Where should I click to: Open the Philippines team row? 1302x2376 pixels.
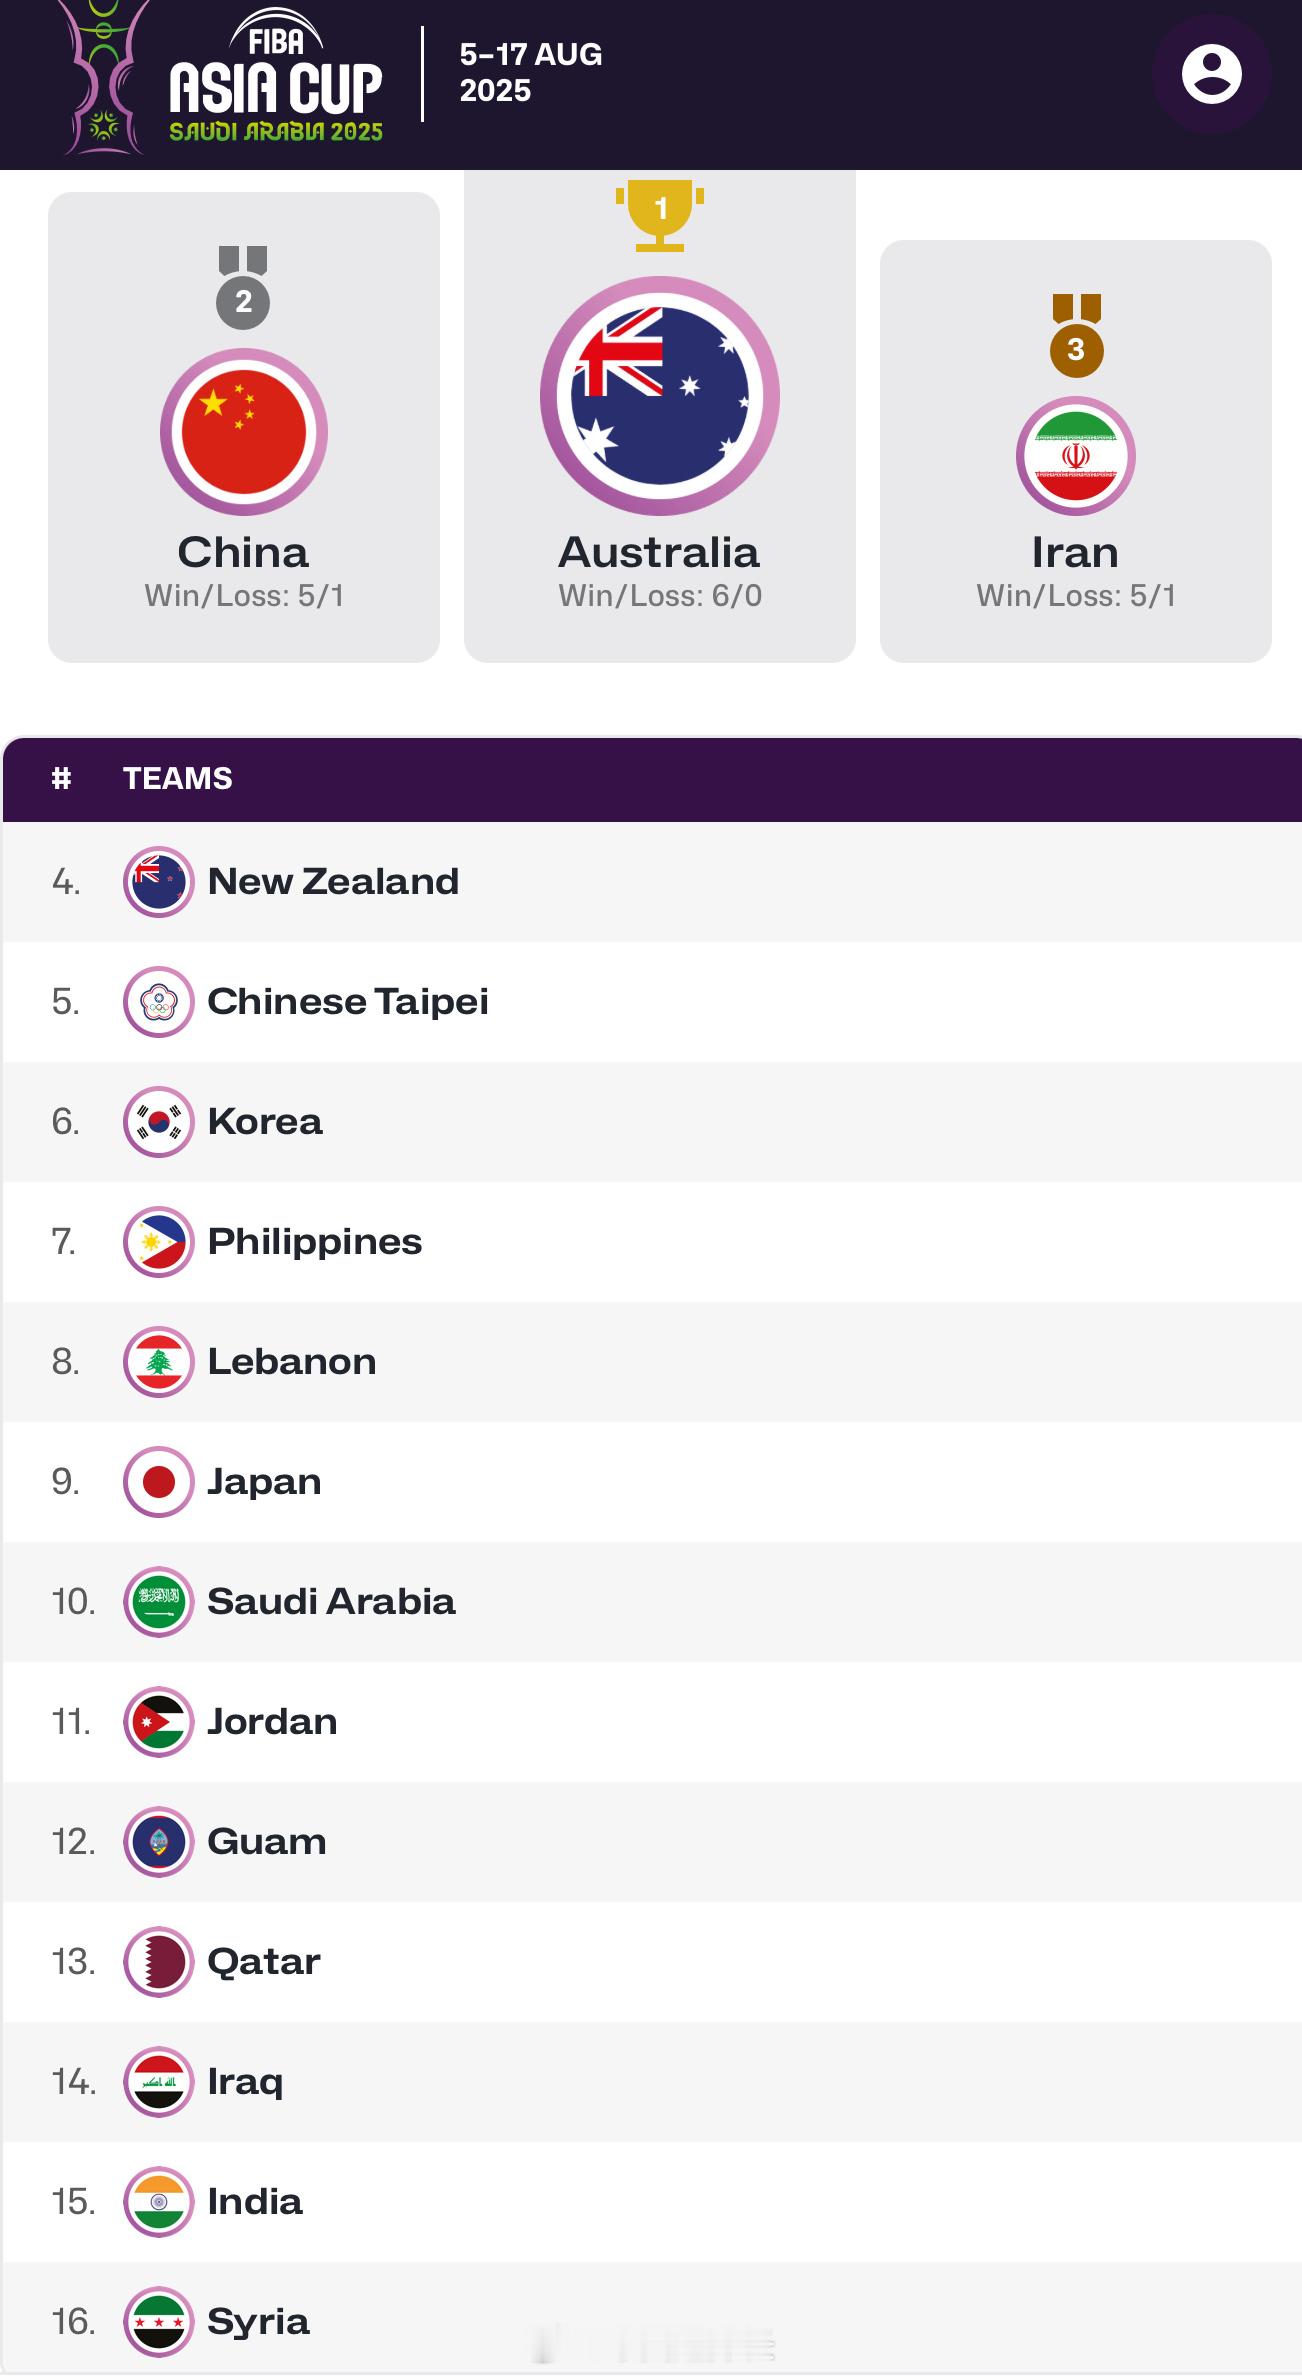652,1242
